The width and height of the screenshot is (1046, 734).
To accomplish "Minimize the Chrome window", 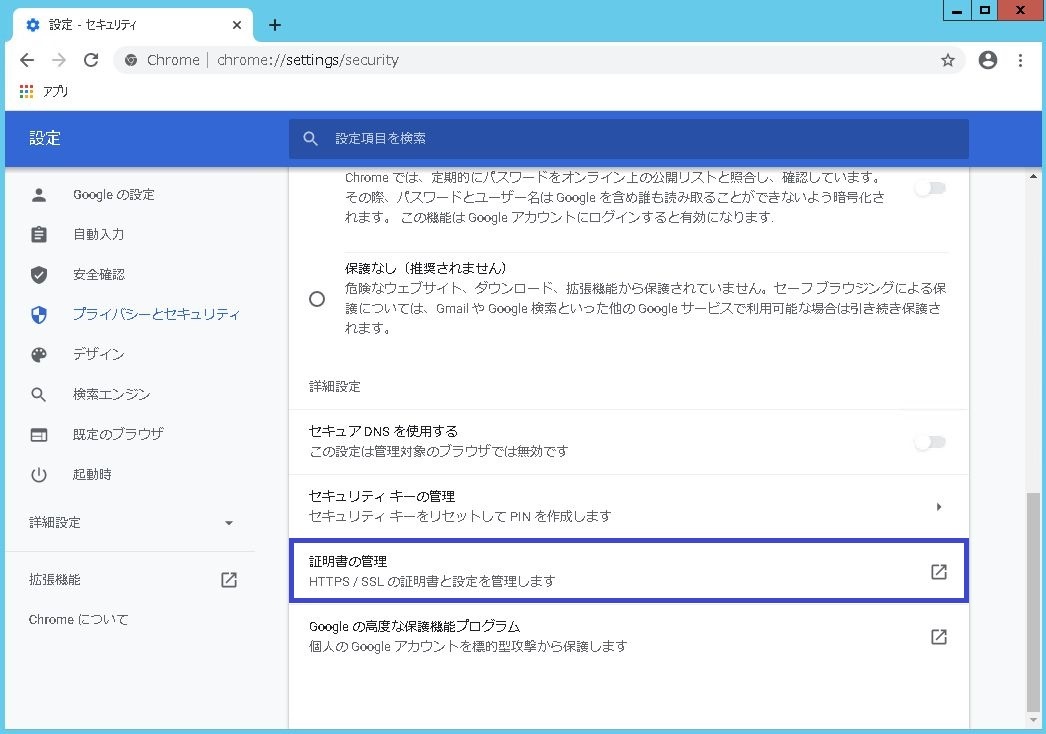I will [957, 10].
